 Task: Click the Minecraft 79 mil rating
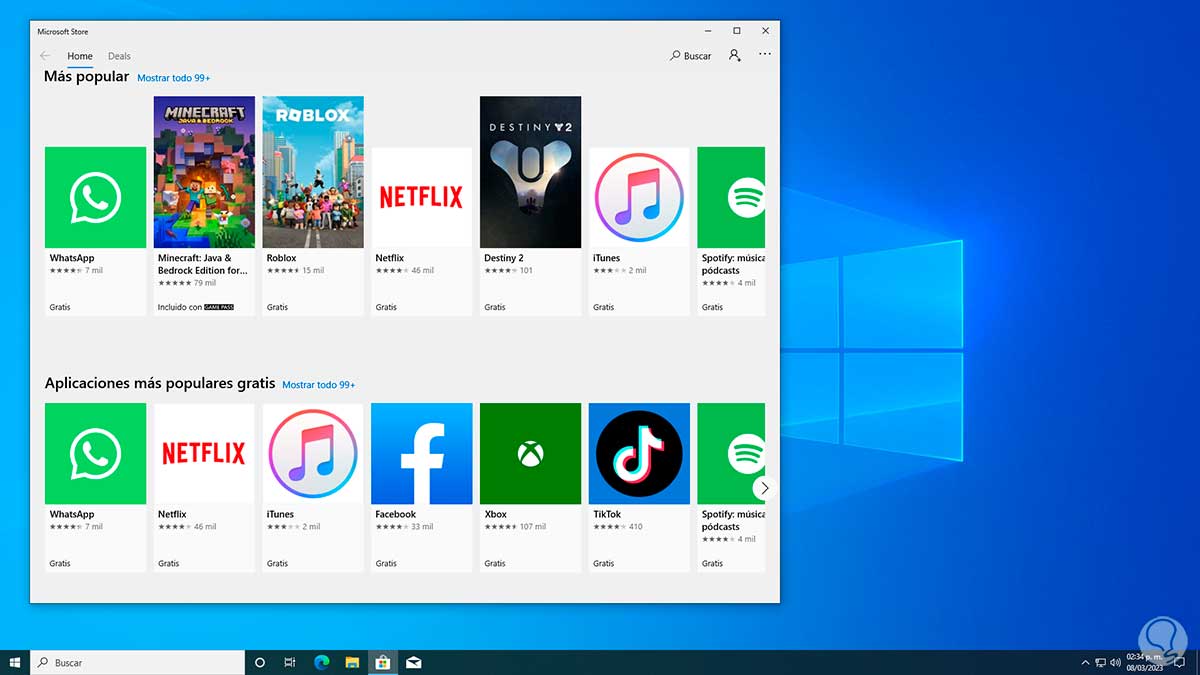point(188,283)
